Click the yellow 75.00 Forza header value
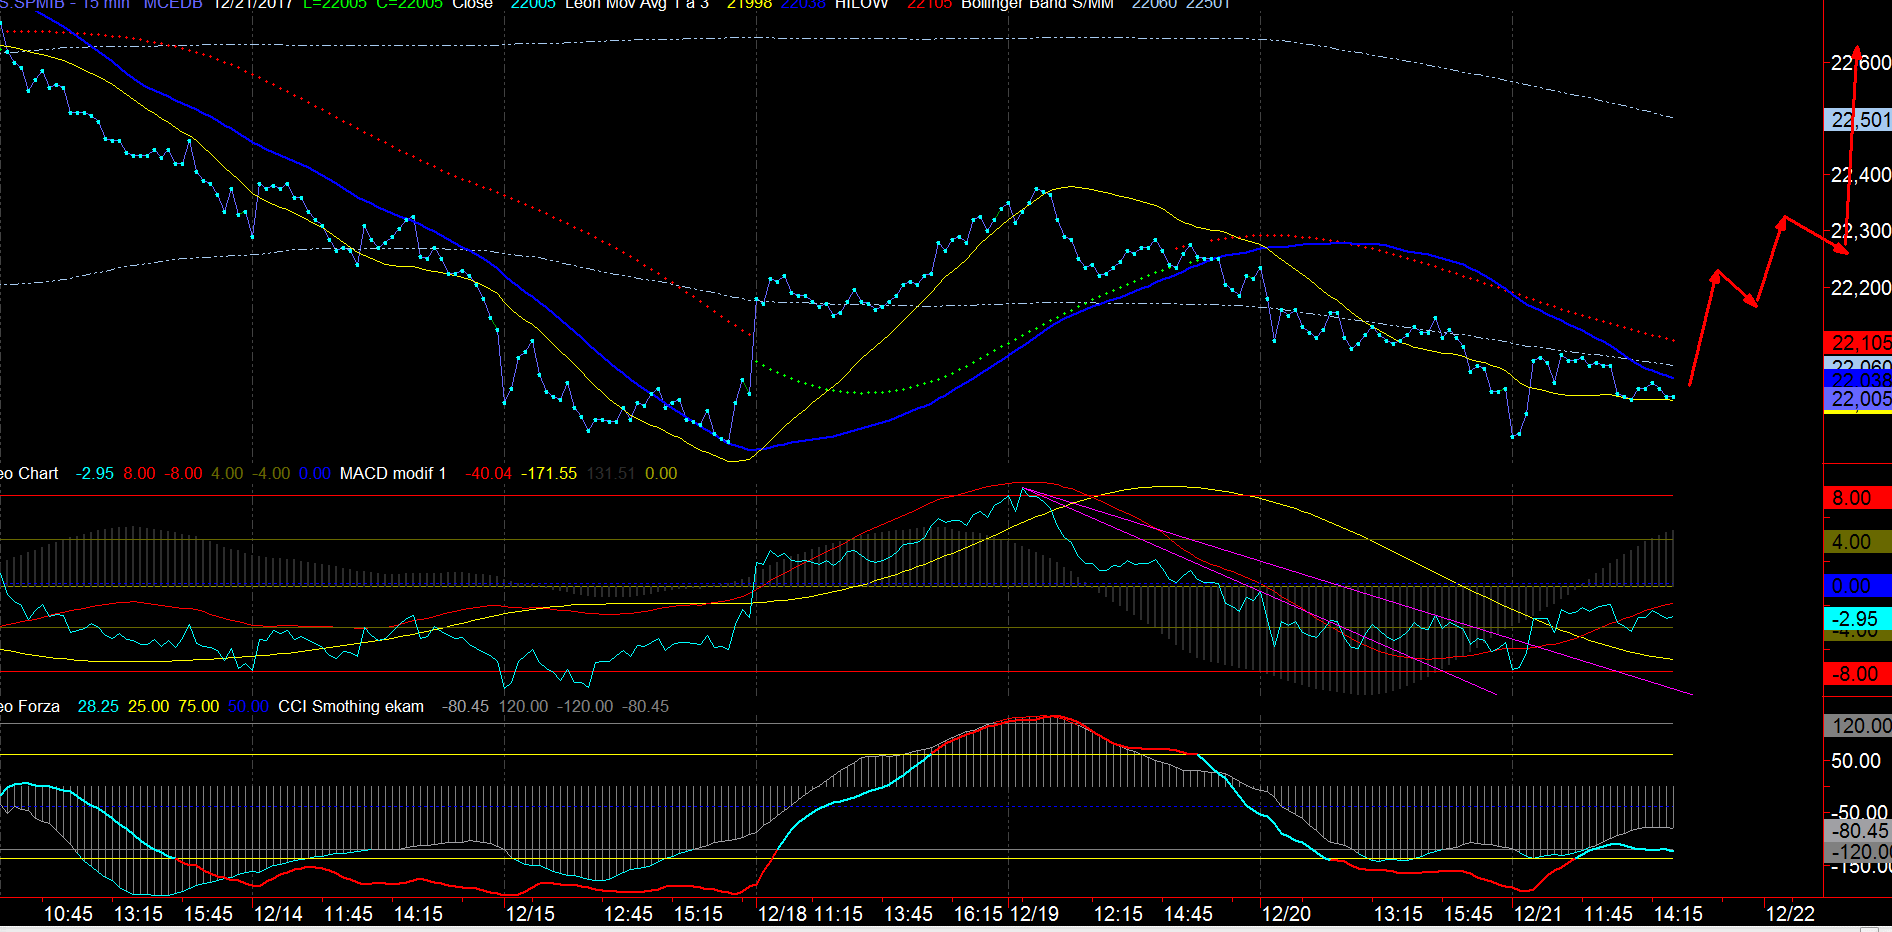This screenshot has height=932, width=1892. tap(198, 706)
